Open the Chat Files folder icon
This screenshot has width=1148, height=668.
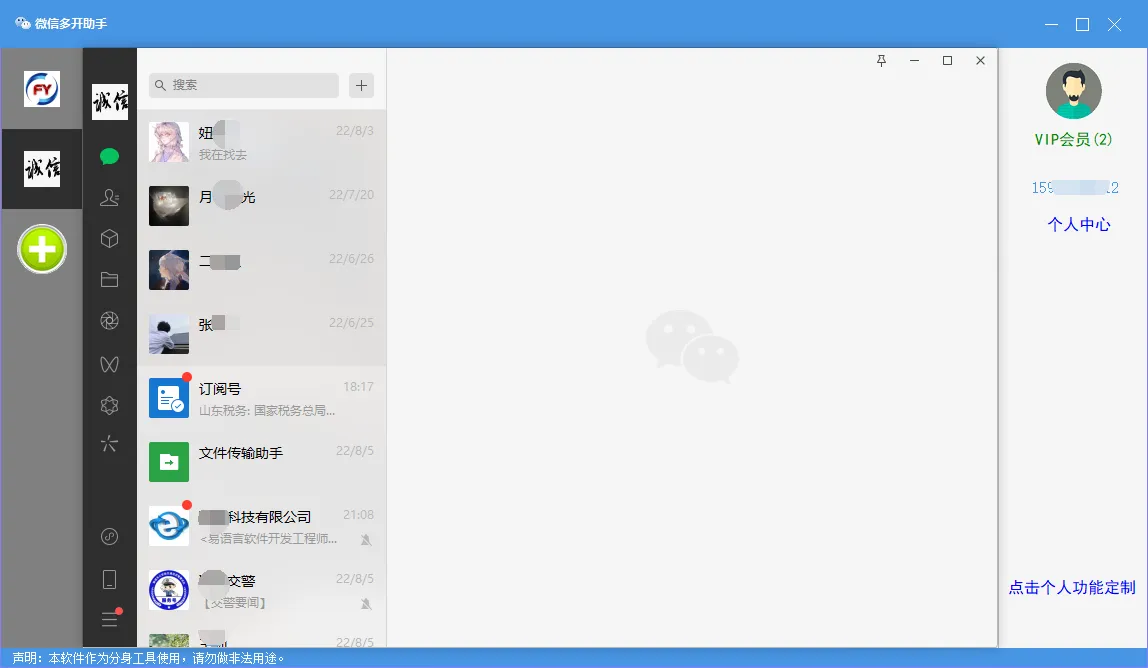point(110,280)
